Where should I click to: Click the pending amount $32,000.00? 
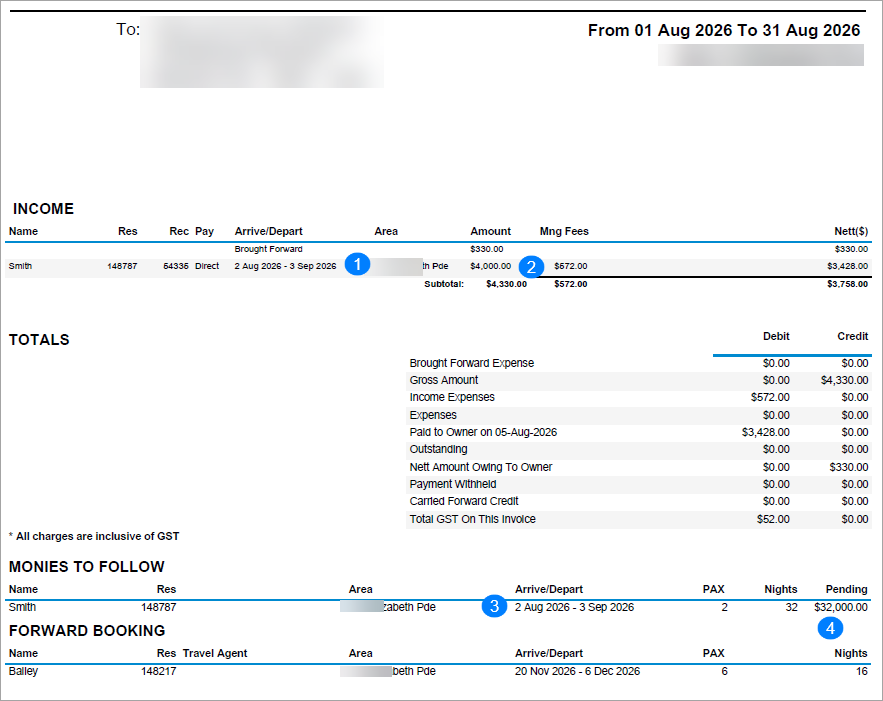(841, 607)
